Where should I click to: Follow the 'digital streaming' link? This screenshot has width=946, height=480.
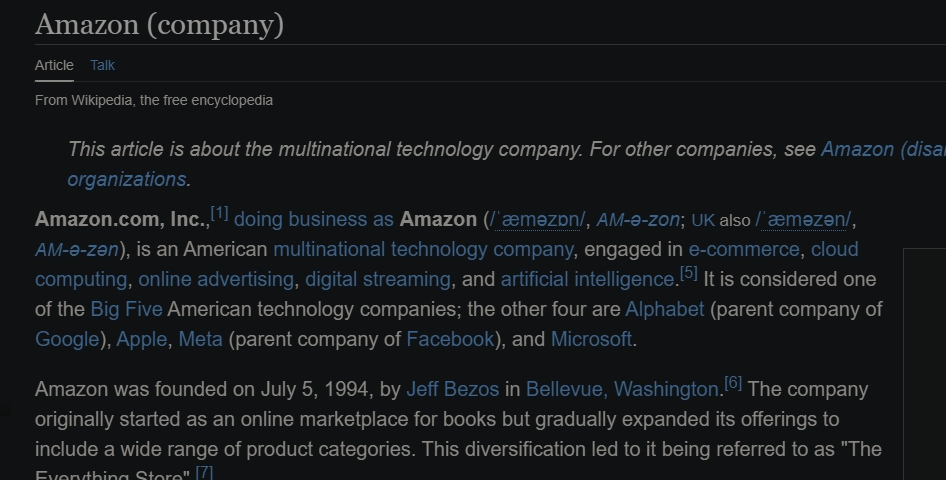(x=378, y=279)
